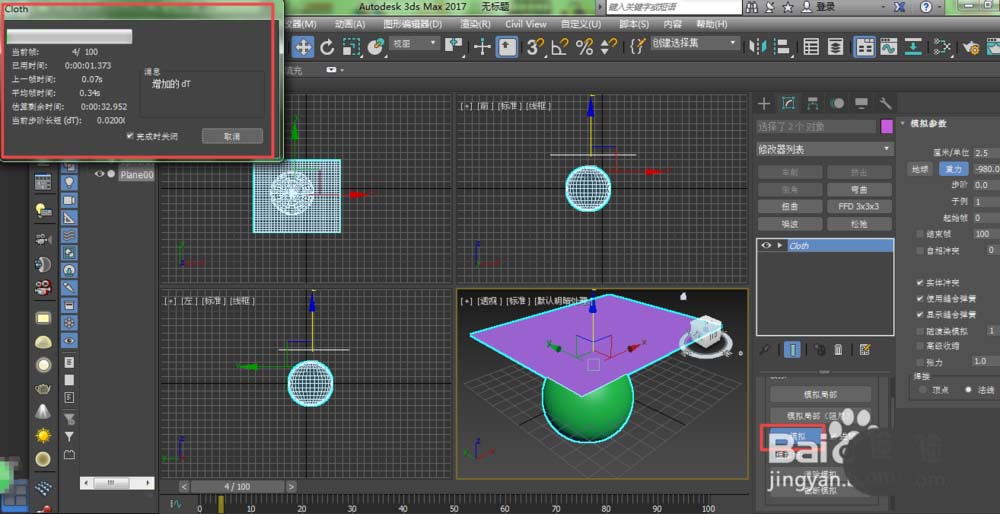This screenshot has height=514, width=1000.
Task: Switch to the Hierarchy panel tab
Action: tap(812, 103)
